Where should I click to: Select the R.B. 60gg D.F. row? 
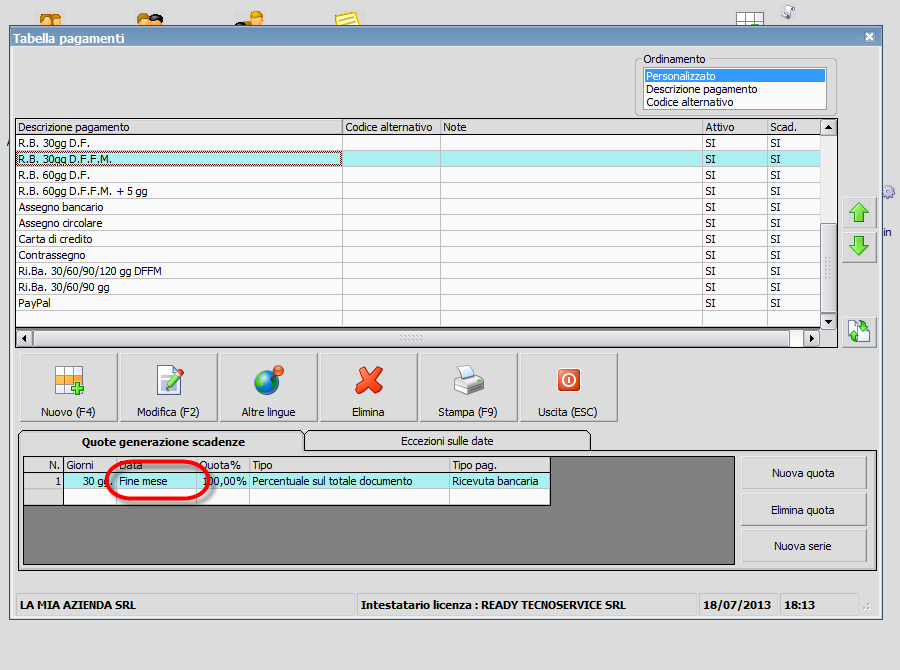pos(418,175)
